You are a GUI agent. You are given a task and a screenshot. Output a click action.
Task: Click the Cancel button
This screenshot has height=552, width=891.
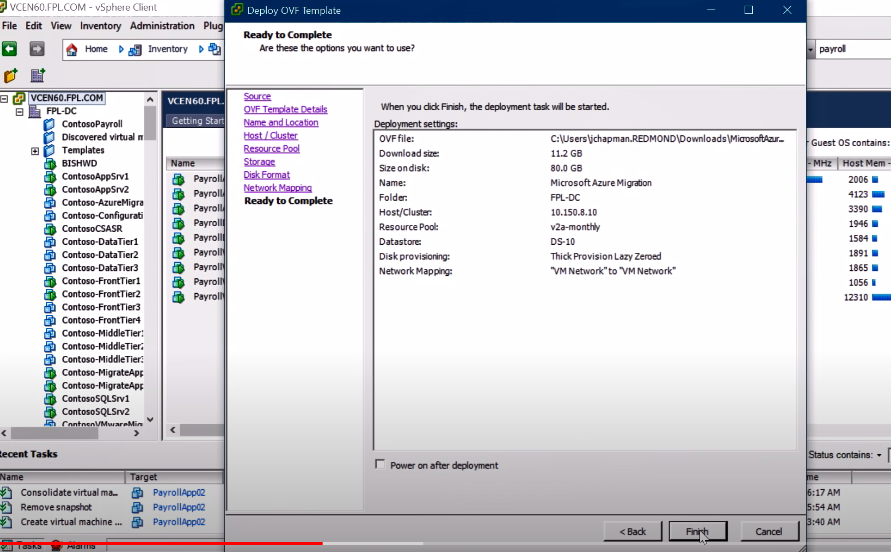pyautogui.click(x=769, y=532)
